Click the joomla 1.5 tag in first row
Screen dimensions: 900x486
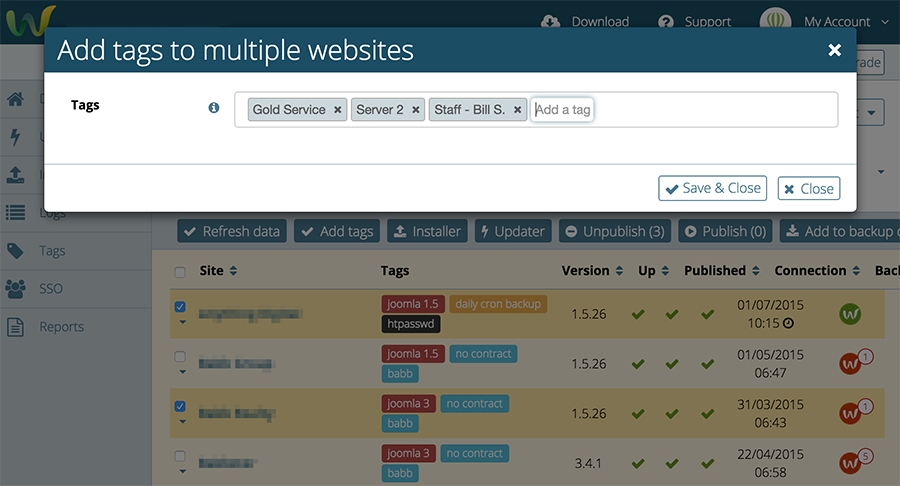point(413,304)
